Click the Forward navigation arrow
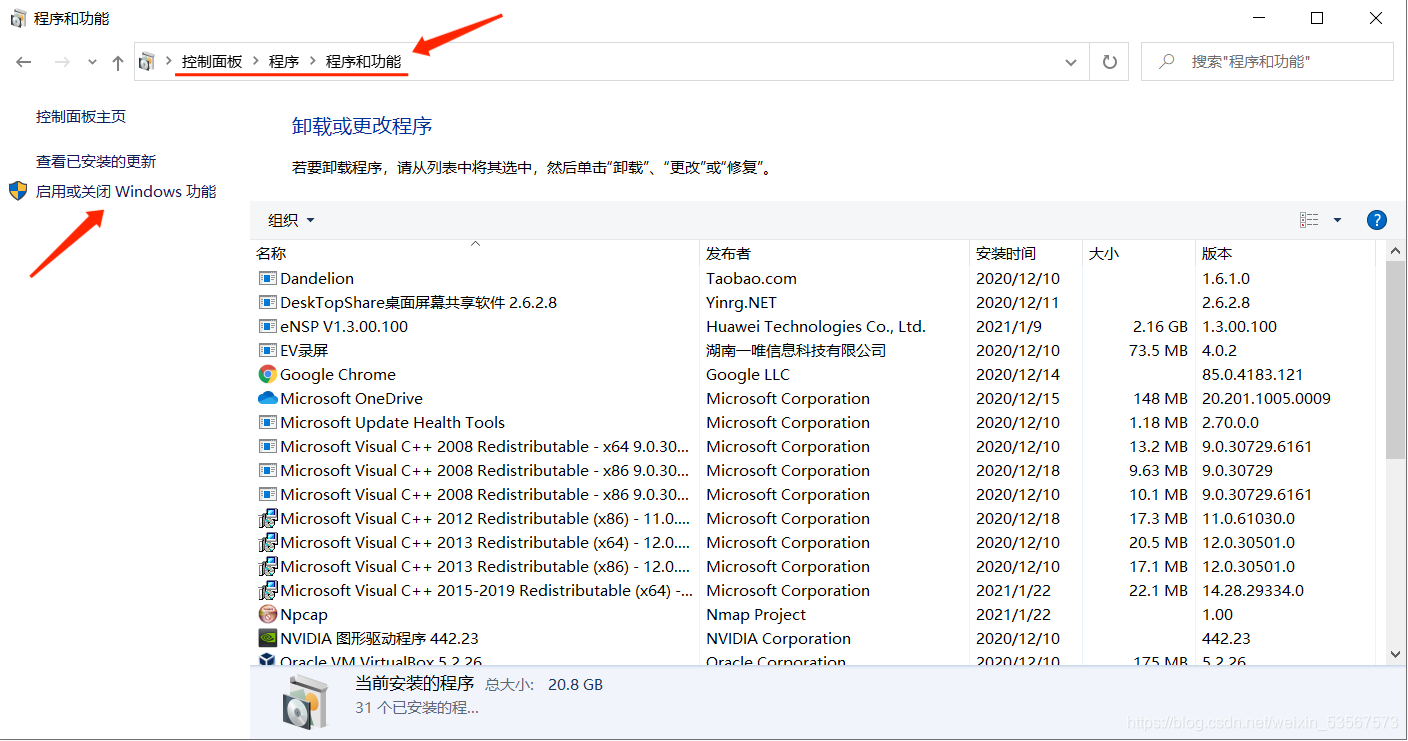Screen dimensions: 1408x741 [62, 62]
